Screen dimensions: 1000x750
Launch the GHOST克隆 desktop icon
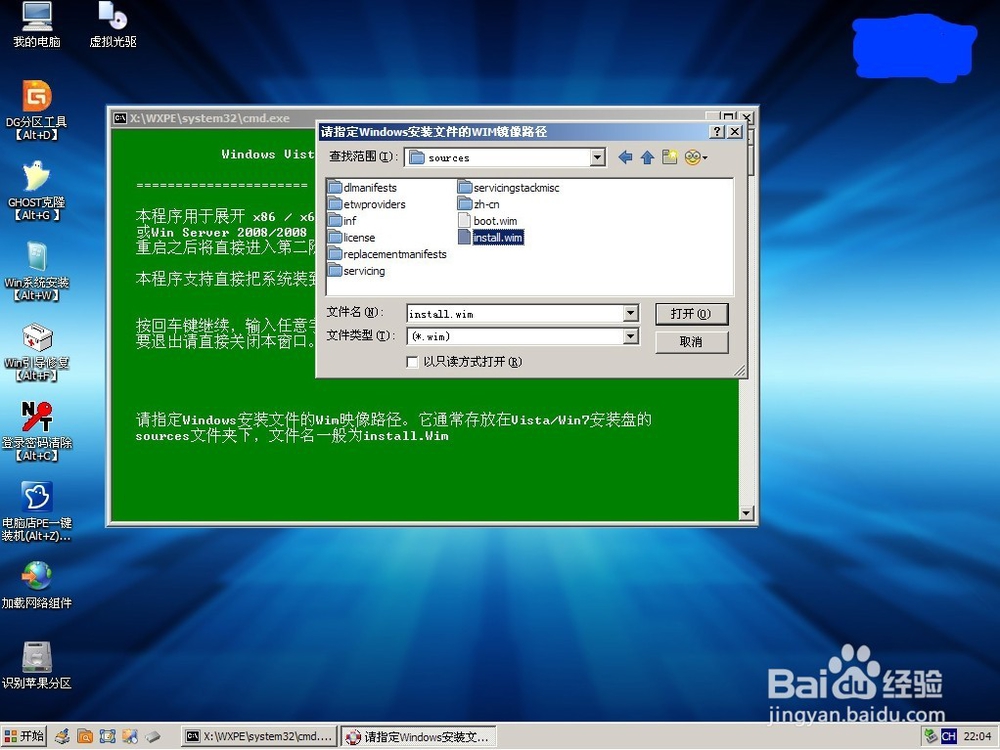tap(36, 190)
